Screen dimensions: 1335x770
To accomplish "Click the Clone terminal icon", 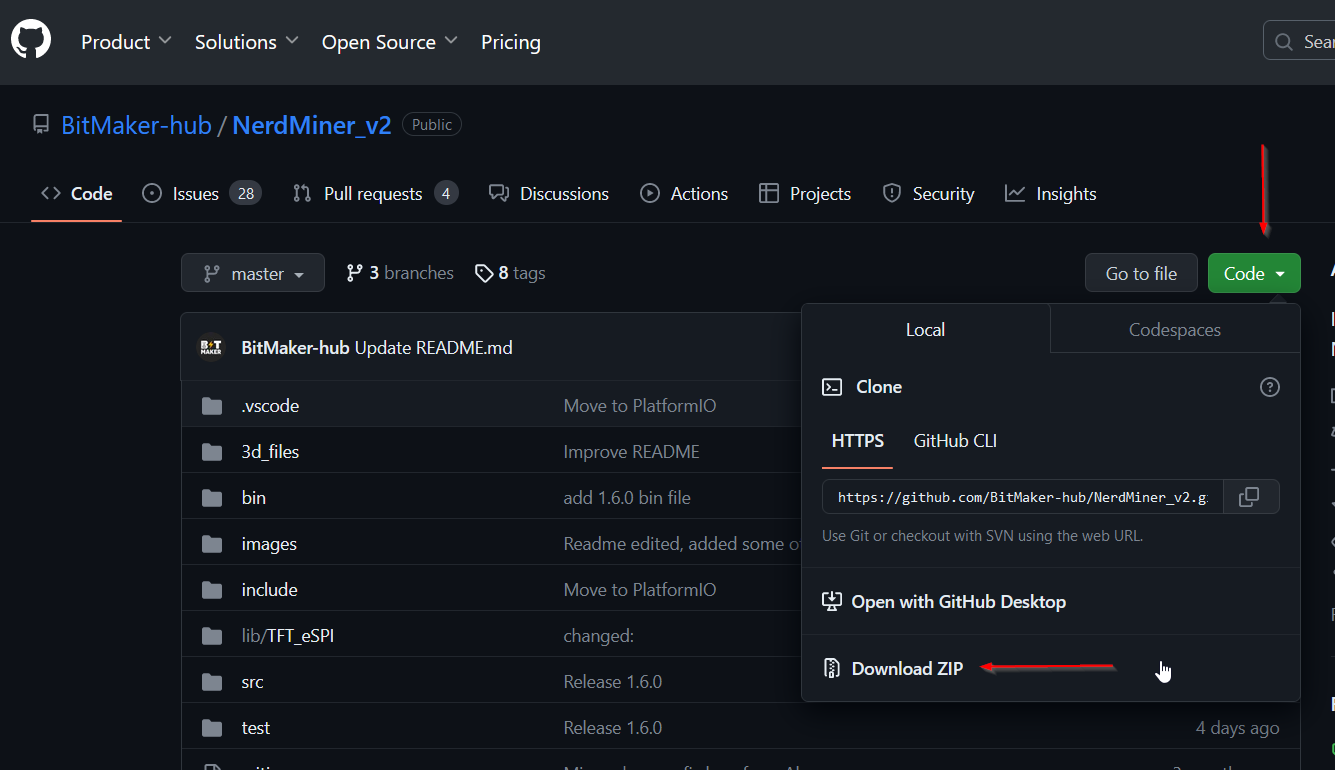I will tap(832, 387).
